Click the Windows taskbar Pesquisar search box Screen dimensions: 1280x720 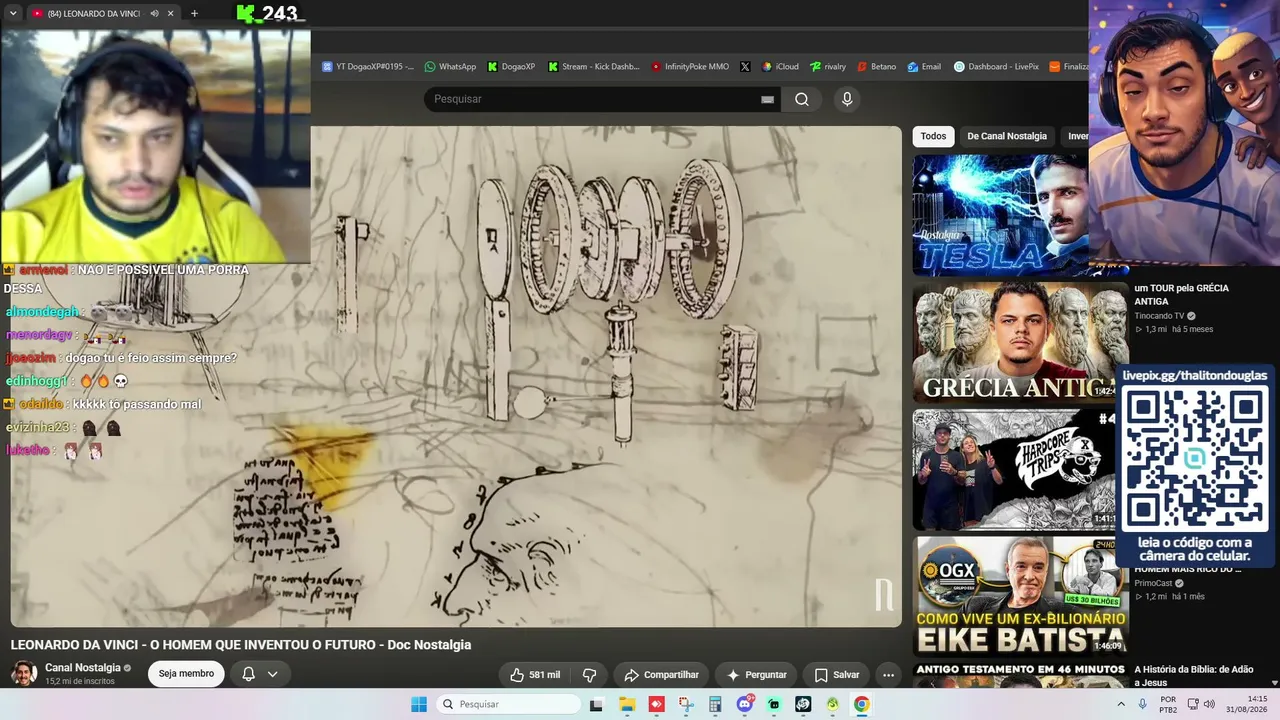(x=509, y=704)
